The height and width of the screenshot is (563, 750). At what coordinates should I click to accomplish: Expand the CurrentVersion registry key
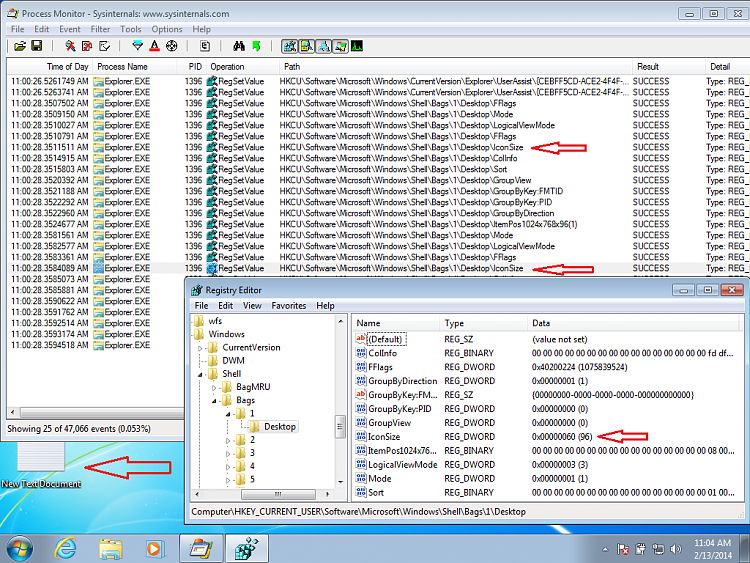pyautogui.click(x=199, y=347)
